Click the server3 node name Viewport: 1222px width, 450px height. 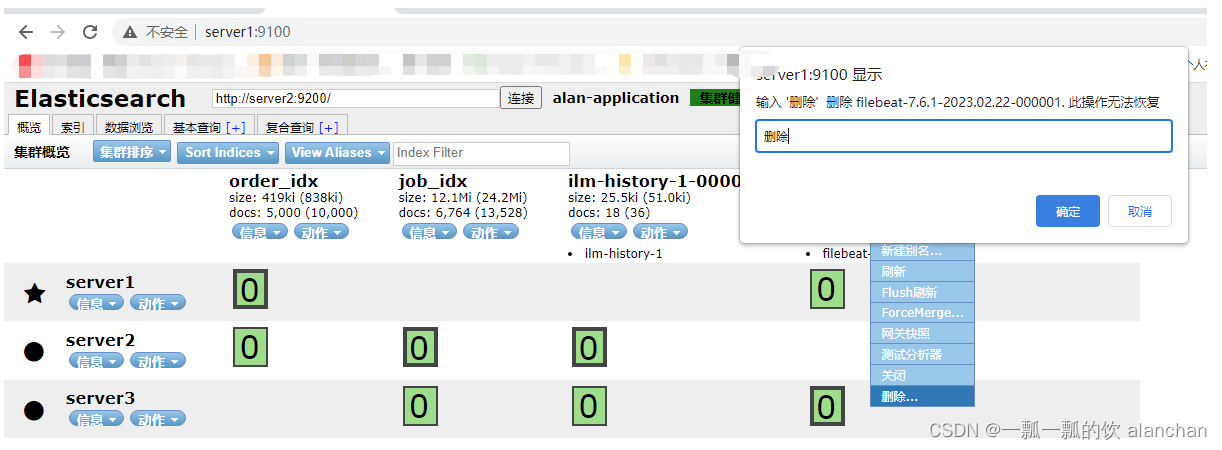point(100,398)
